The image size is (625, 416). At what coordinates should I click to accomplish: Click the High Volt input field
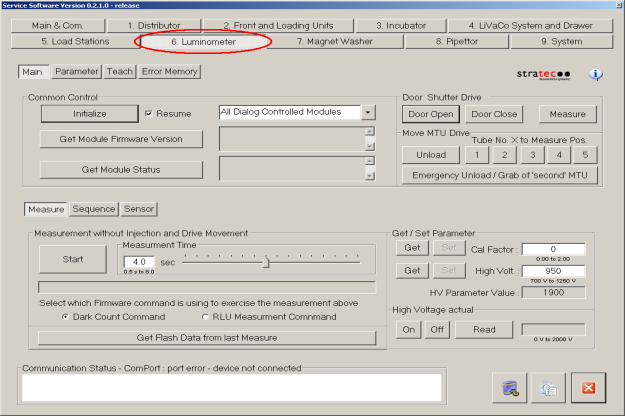point(553,270)
